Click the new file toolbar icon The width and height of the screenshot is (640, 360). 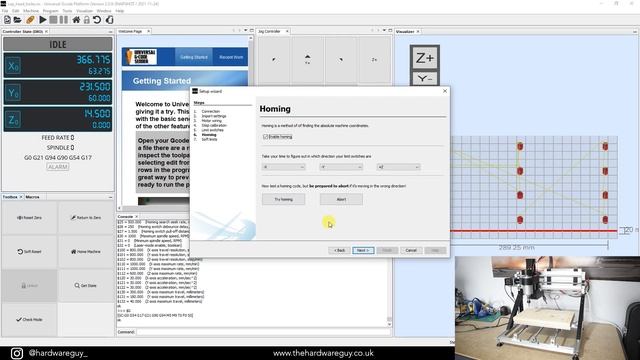(x=7, y=20)
